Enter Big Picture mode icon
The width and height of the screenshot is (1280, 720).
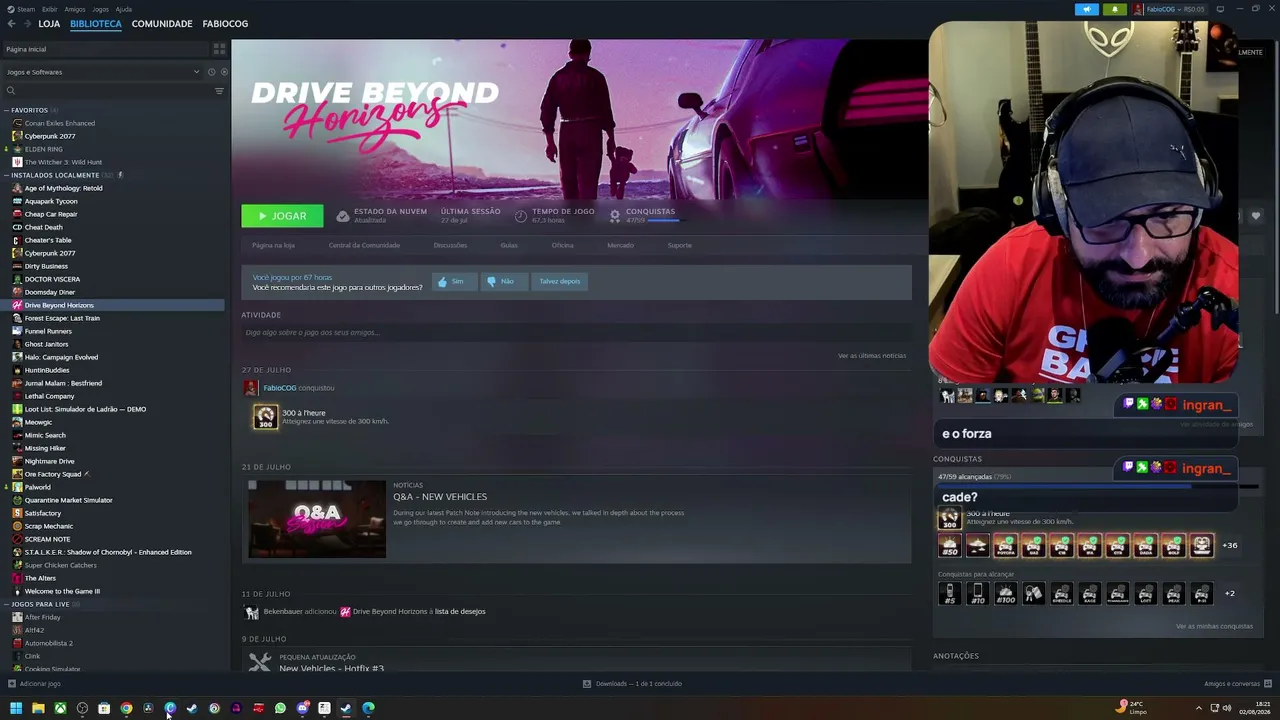pyautogui.click(x=1220, y=9)
